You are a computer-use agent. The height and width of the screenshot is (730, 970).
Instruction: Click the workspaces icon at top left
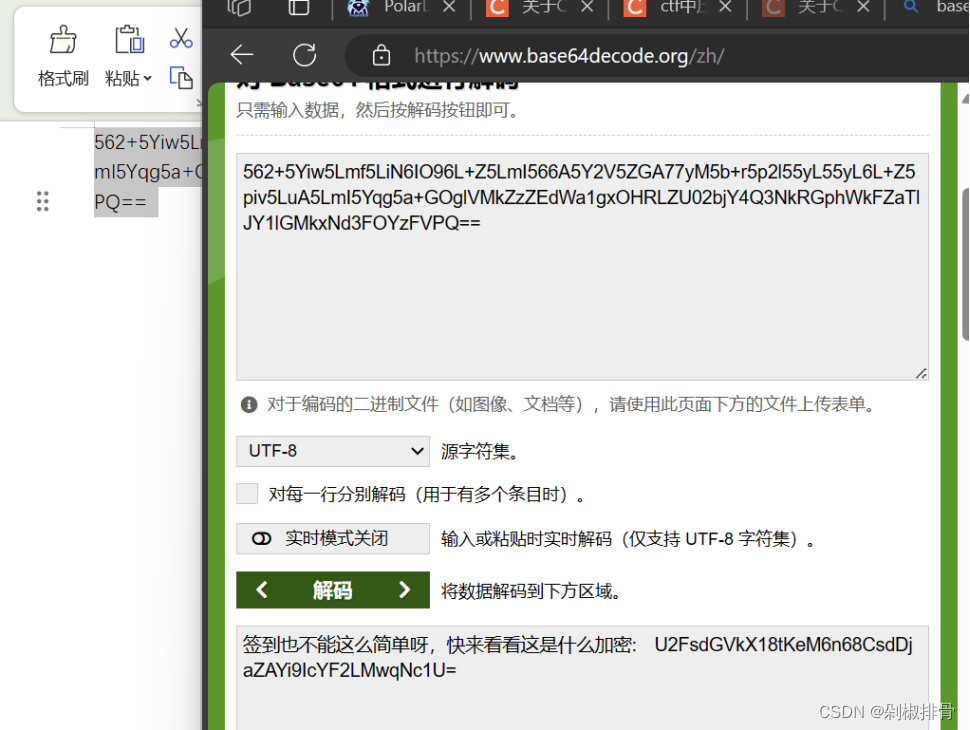[x=239, y=7]
